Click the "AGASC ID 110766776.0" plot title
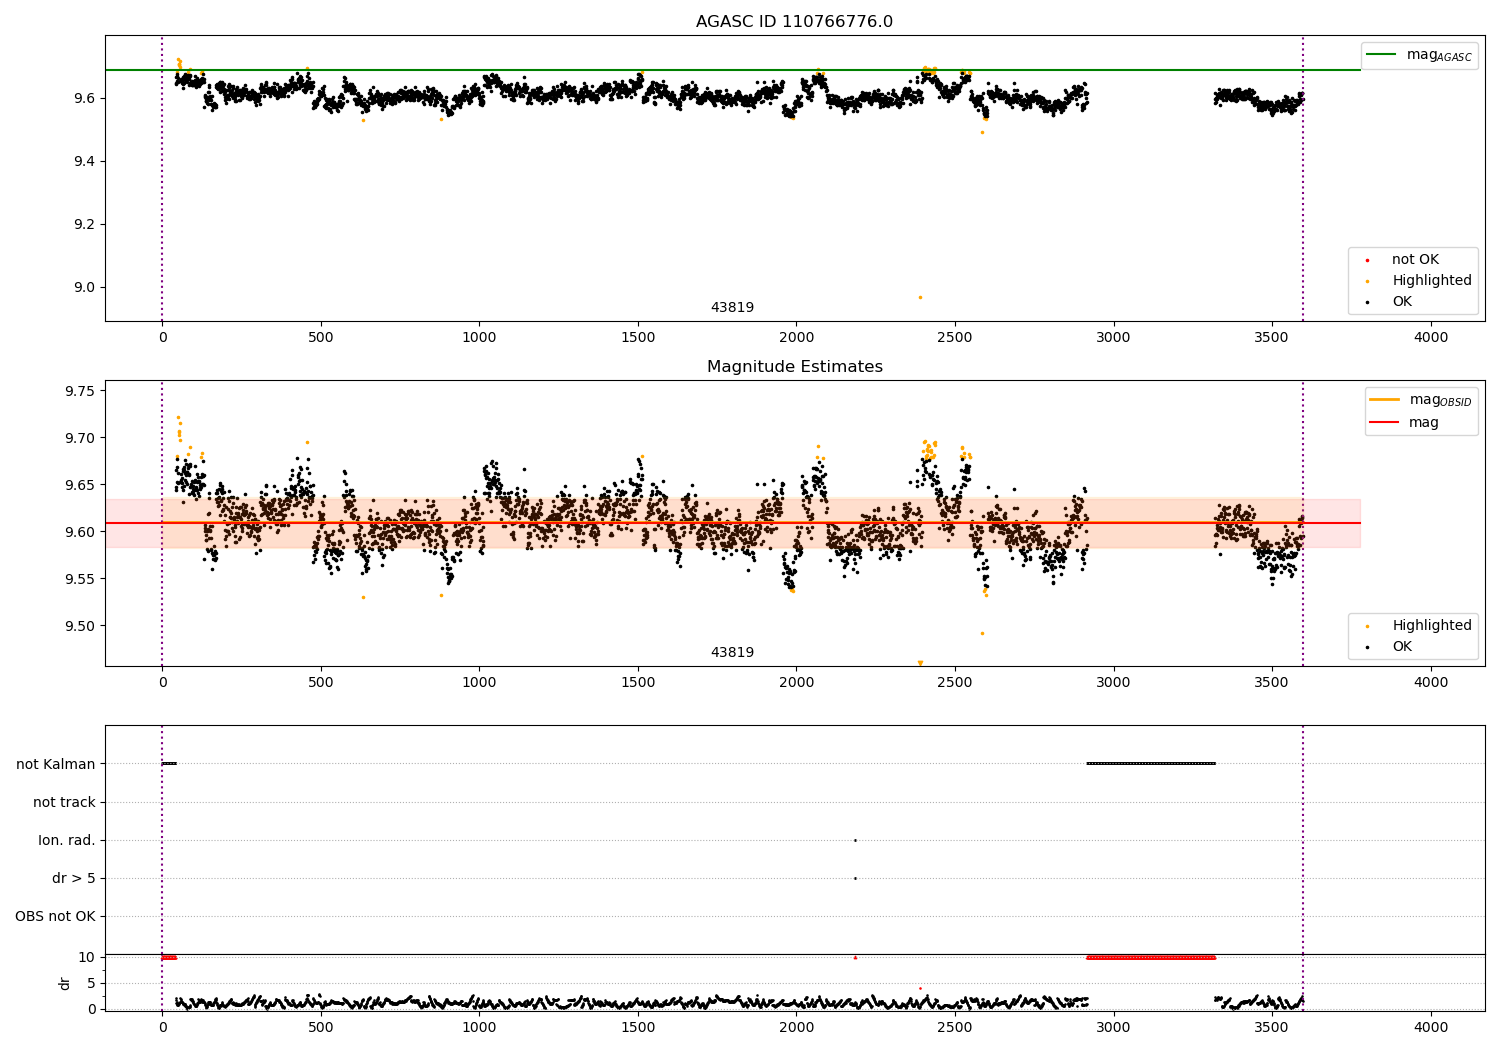 [x=794, y=22]
